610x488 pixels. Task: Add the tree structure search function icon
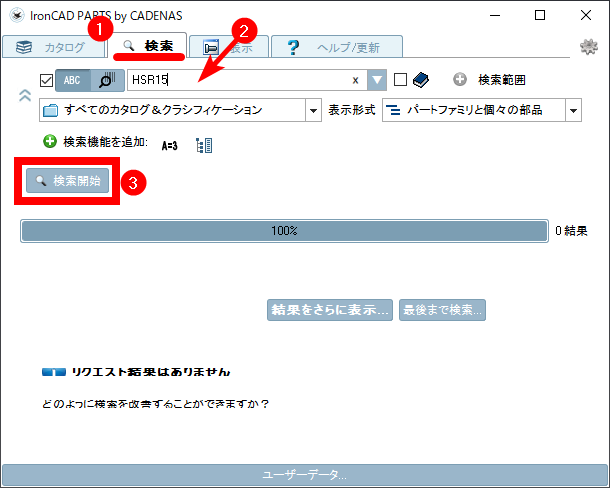(204, 145)
